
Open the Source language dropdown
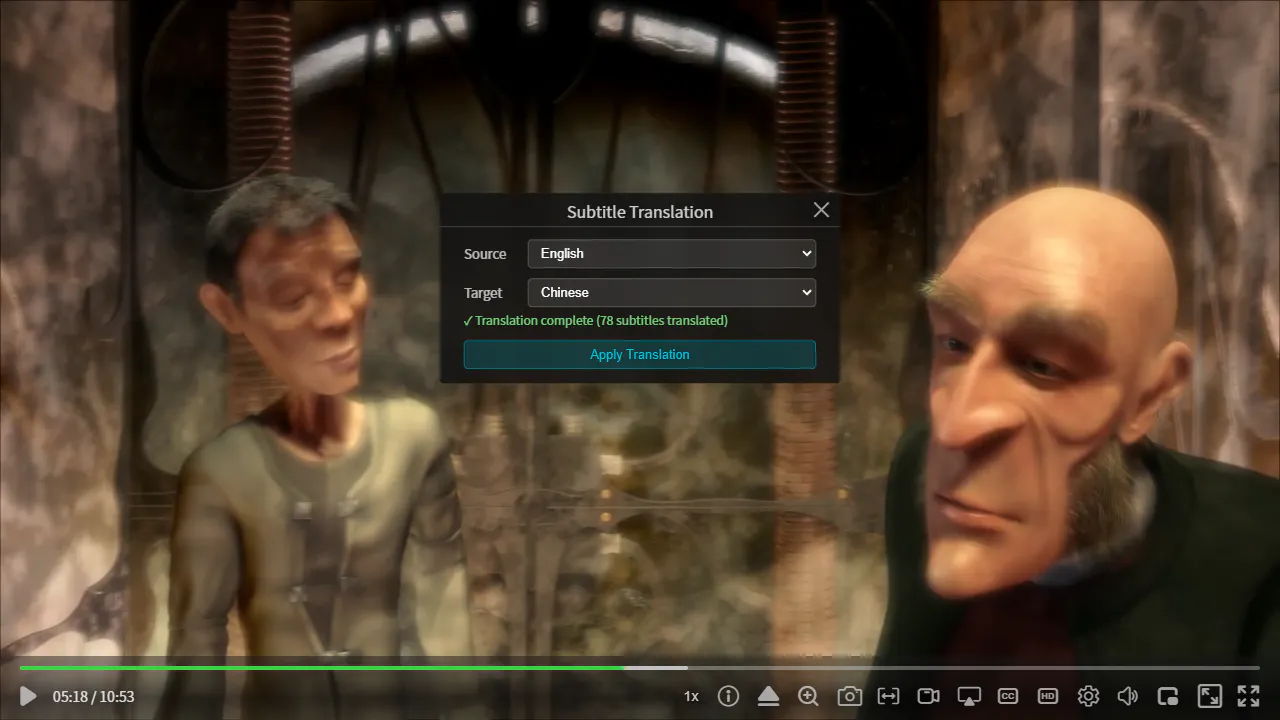click(x=672, y=253)
